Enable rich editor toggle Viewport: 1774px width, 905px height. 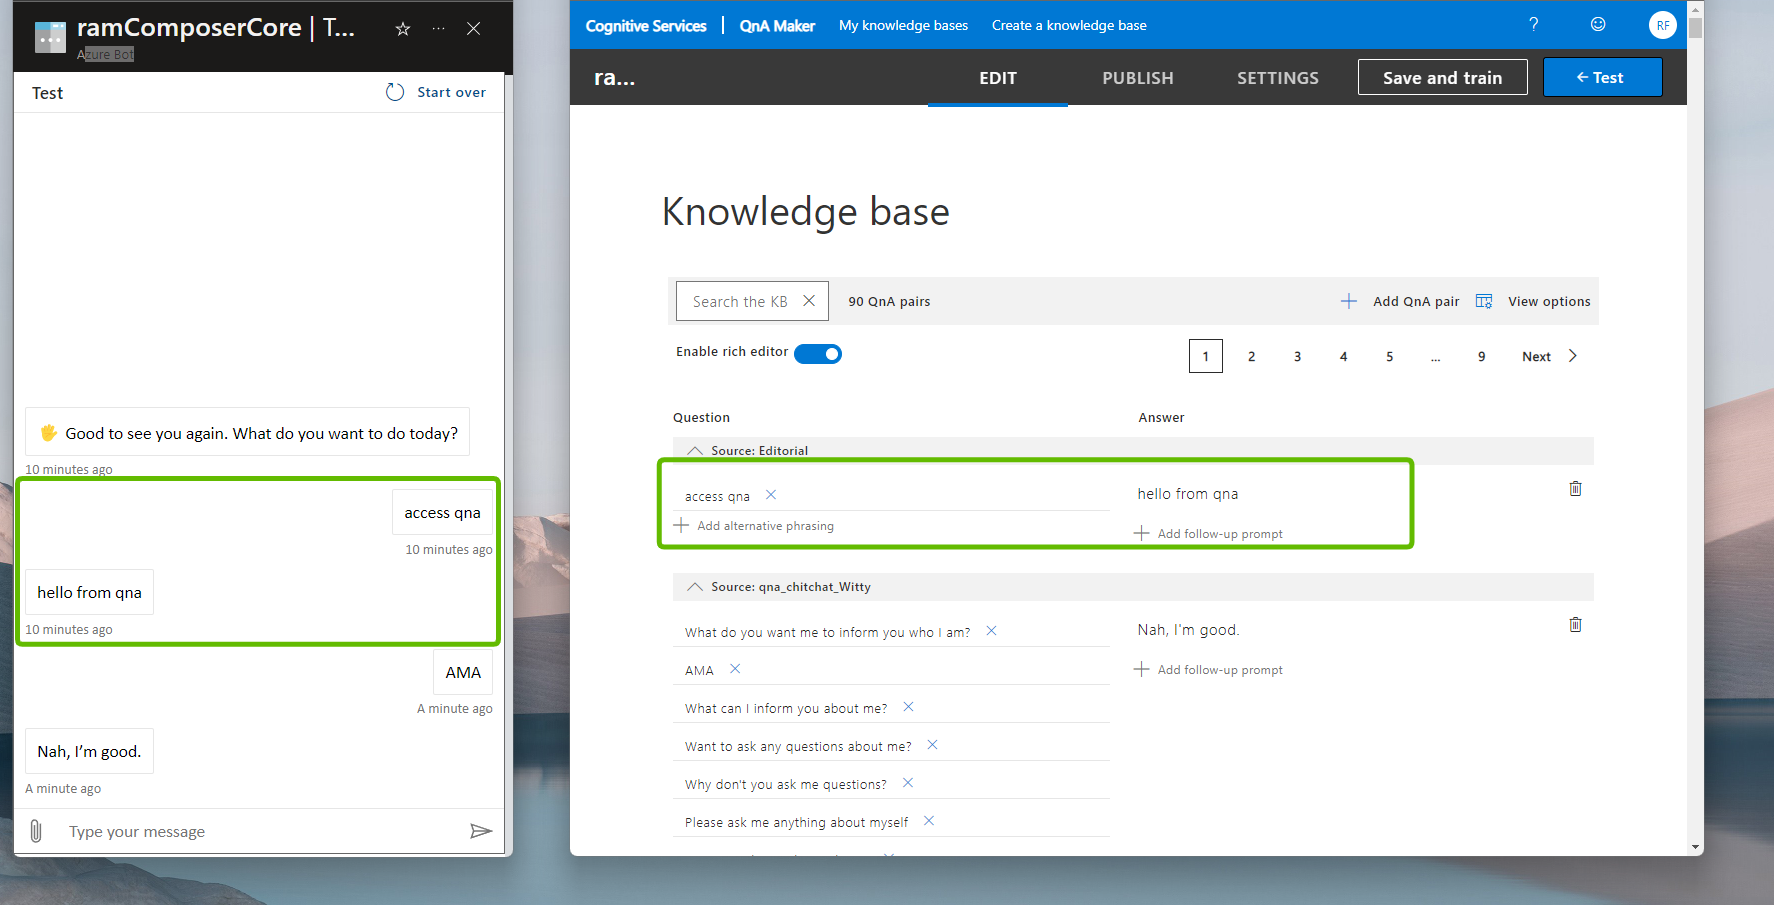[818, 353]
